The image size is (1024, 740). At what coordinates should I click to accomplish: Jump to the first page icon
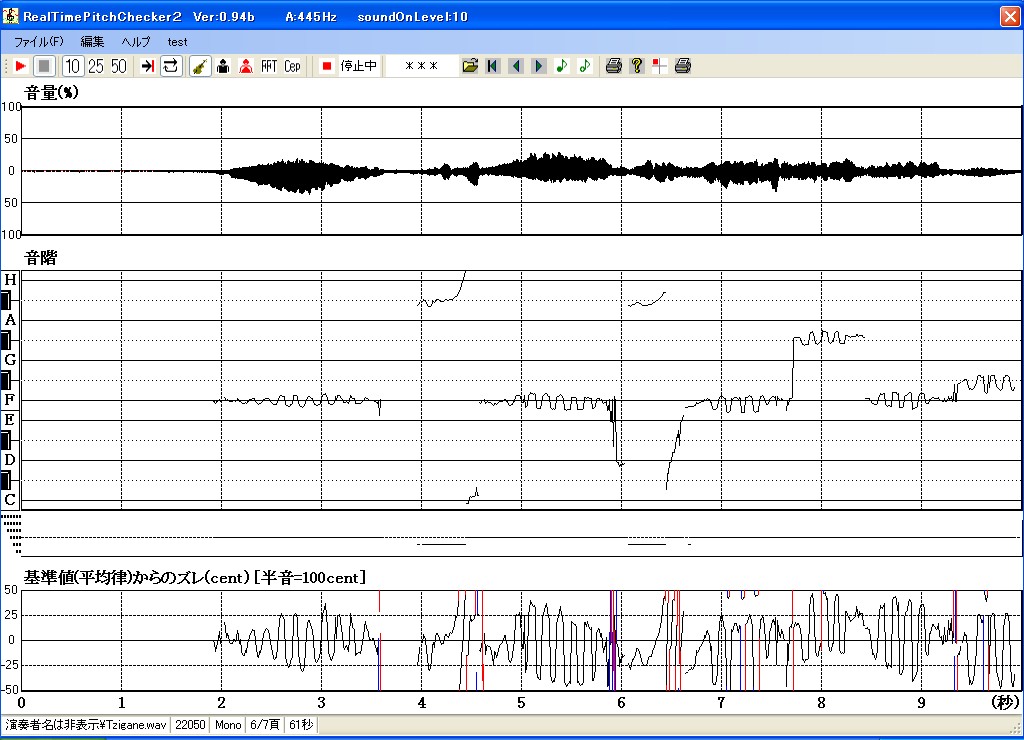(x=493, y=66)
